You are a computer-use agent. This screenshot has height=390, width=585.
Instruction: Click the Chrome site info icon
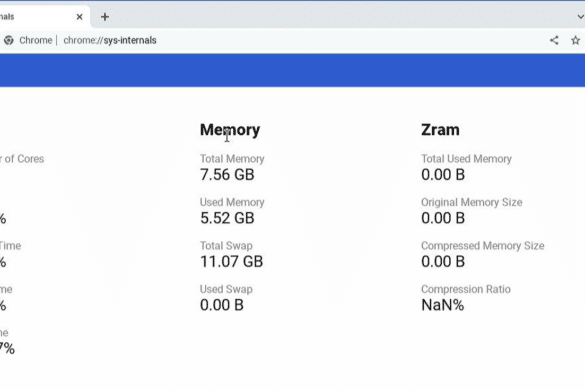9,40
